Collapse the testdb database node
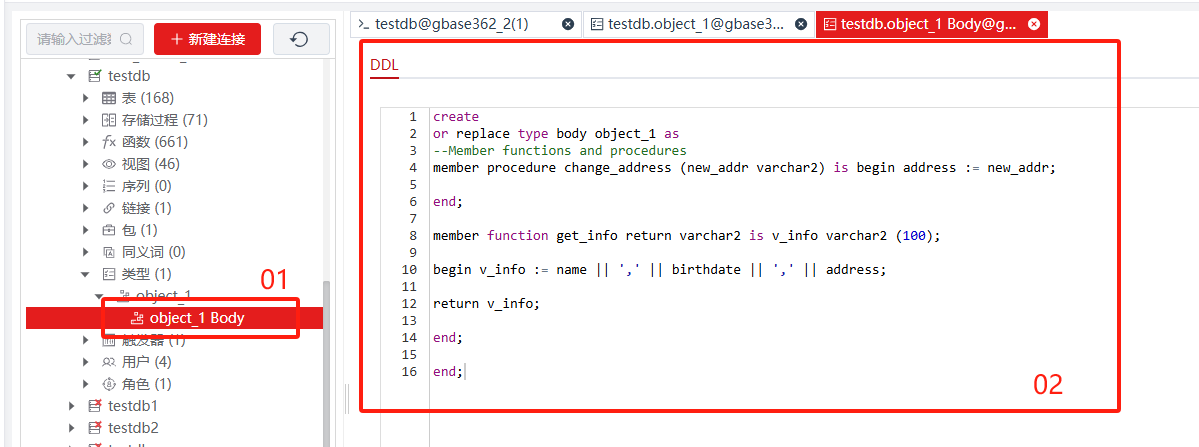Screen dimensions: 1199x447 71,76
